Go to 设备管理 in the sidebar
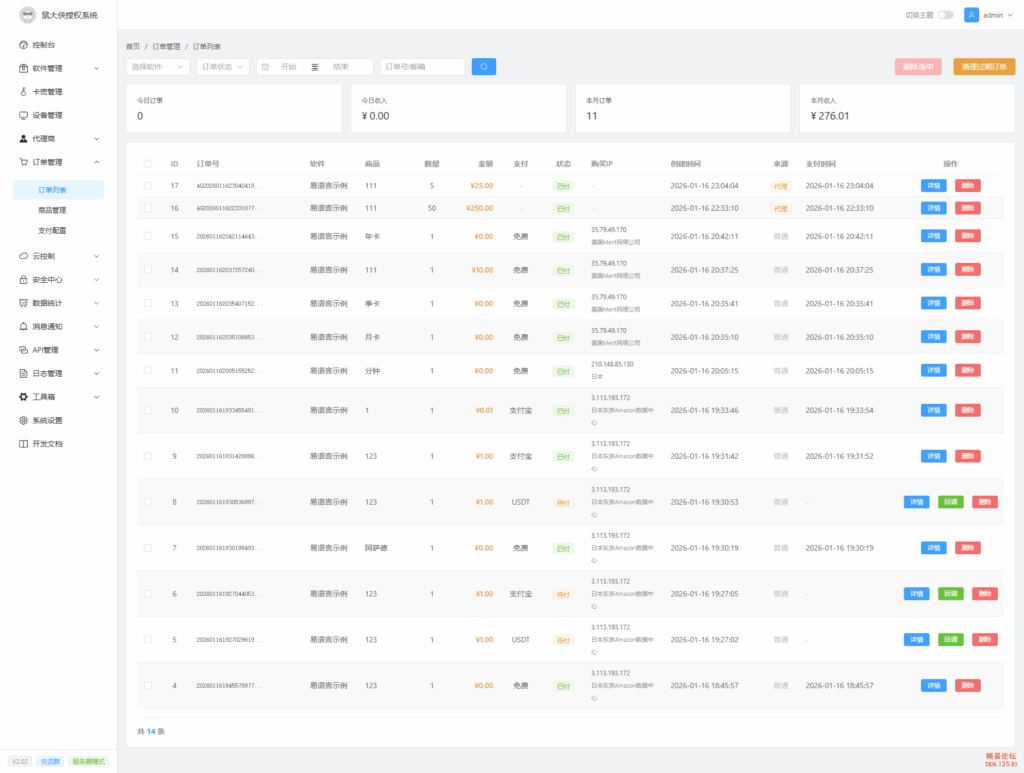 (x=47, y=115)
